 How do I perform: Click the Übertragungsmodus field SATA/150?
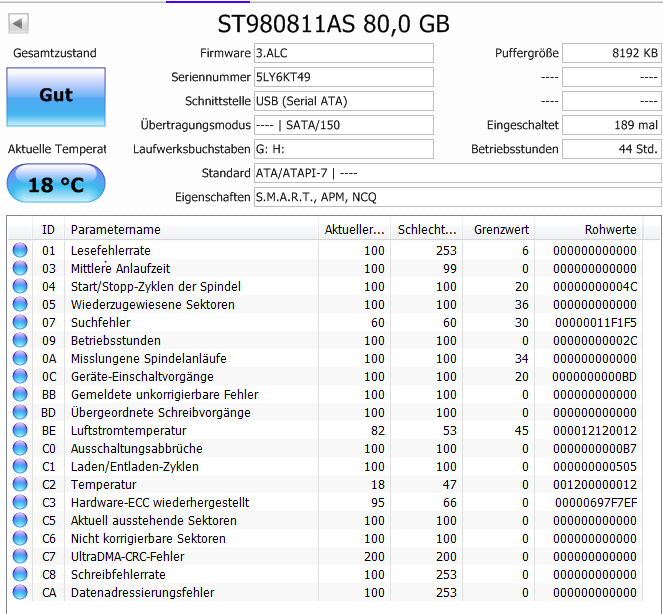(x=344, y=125)
